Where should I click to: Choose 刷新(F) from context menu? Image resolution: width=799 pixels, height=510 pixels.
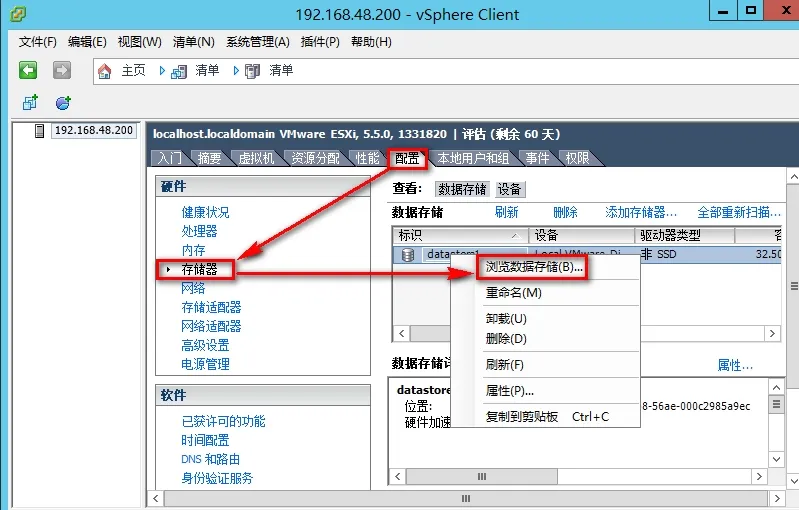(x=504, y=365)
